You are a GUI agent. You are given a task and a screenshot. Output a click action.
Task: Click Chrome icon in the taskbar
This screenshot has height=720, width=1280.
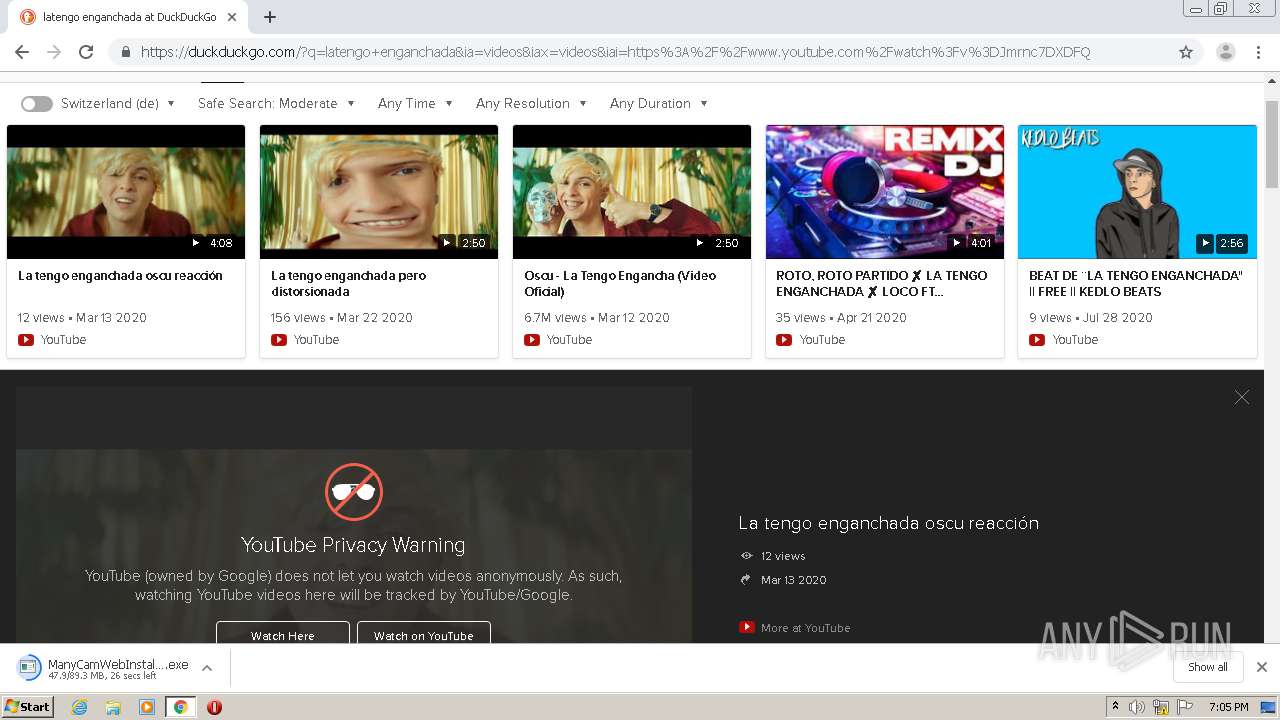click(x=180, y=707)
